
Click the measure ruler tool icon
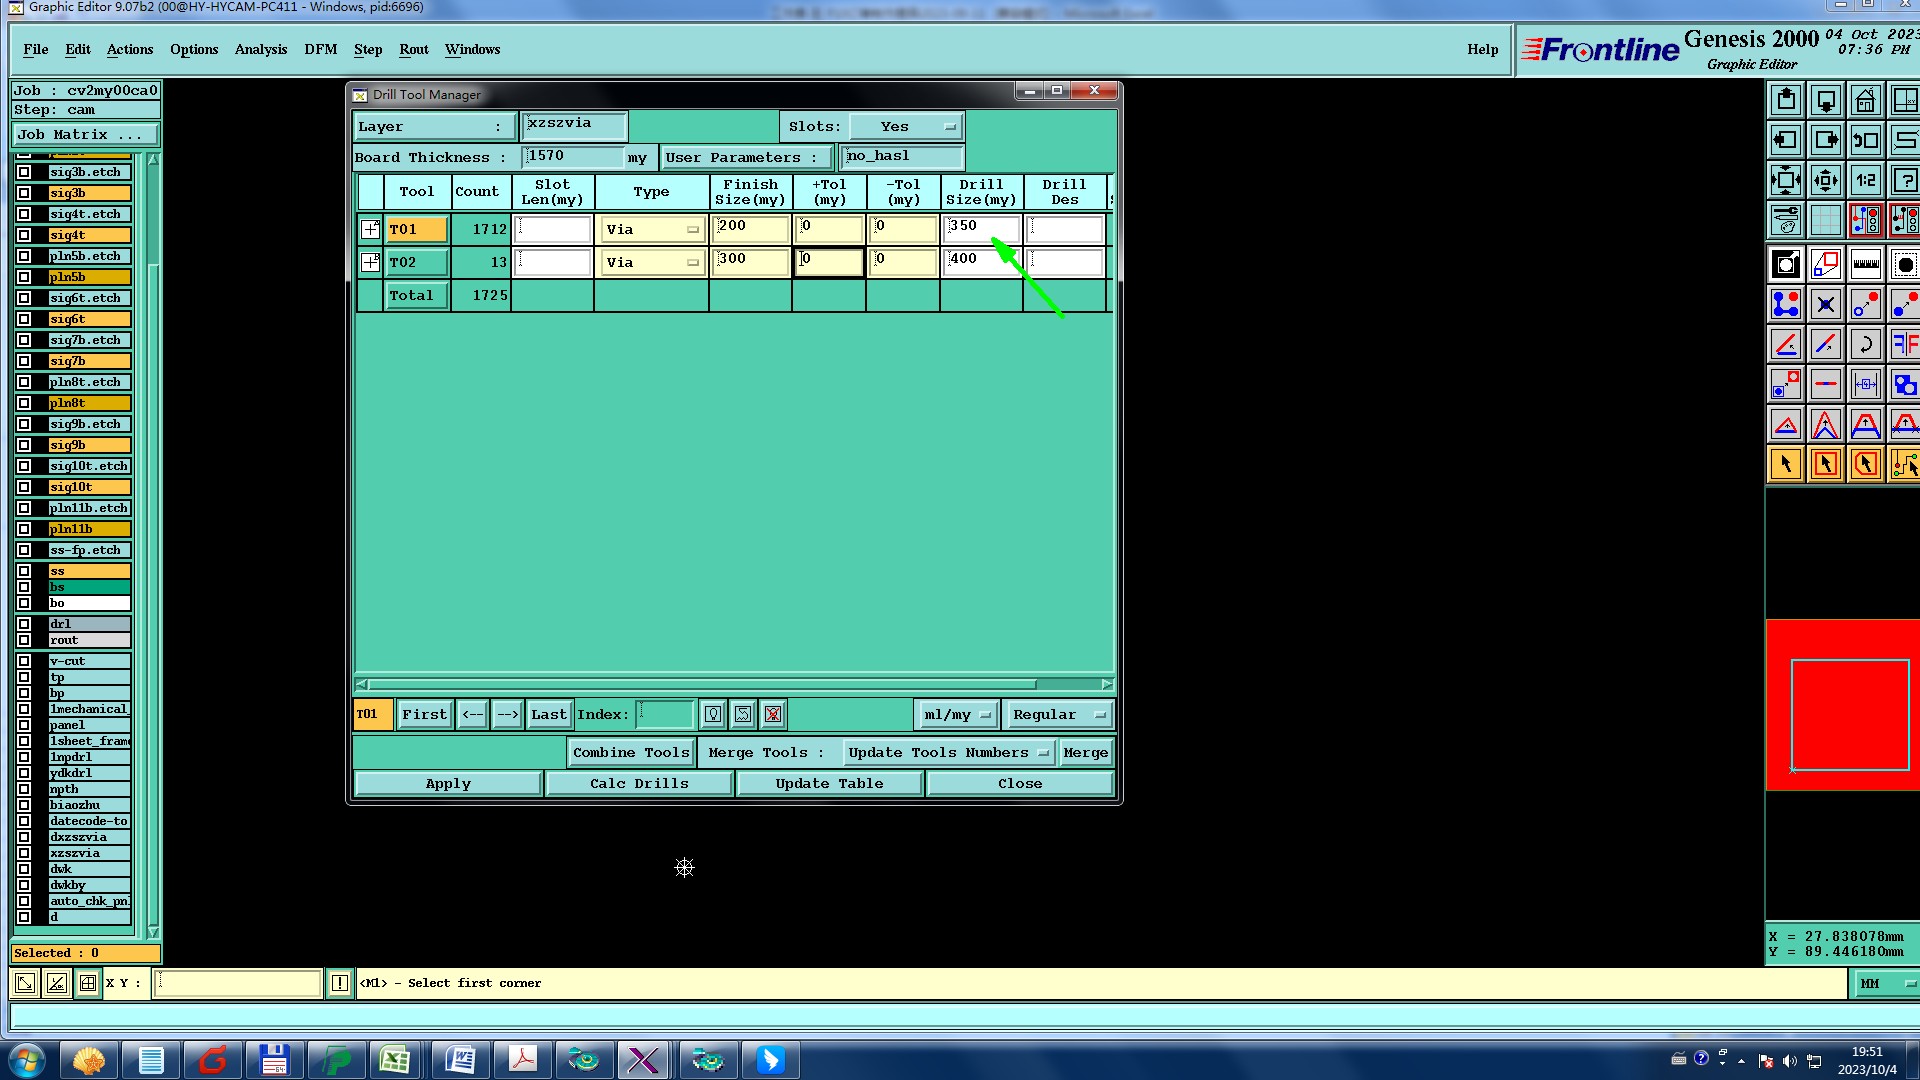point(1865,265)
